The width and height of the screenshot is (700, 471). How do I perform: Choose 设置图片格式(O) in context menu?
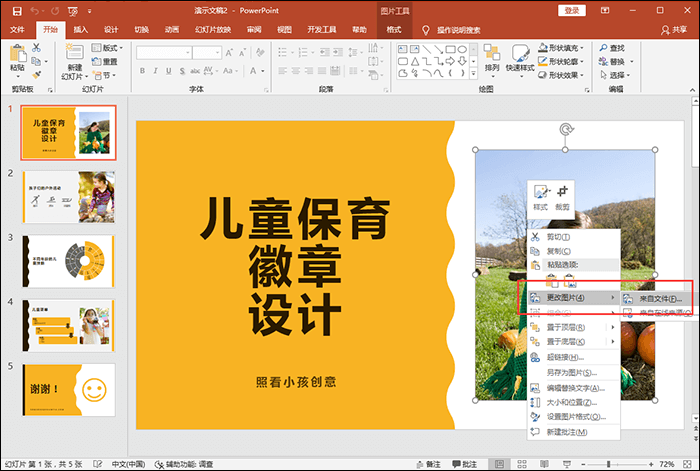574,417
